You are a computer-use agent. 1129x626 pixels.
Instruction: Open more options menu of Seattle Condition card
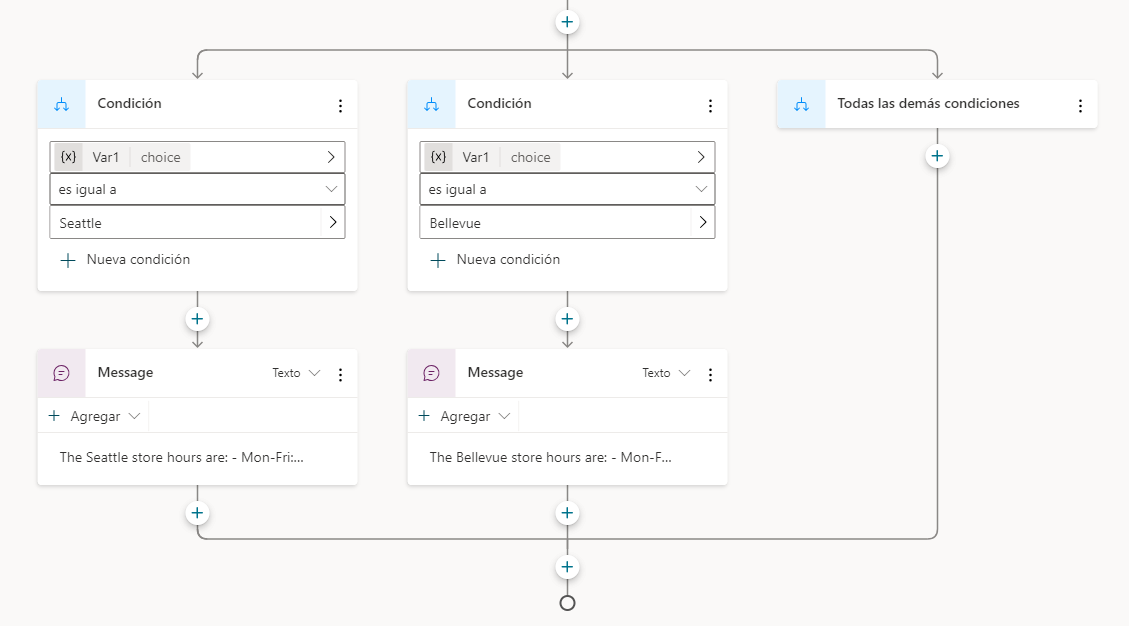(341, 106)
